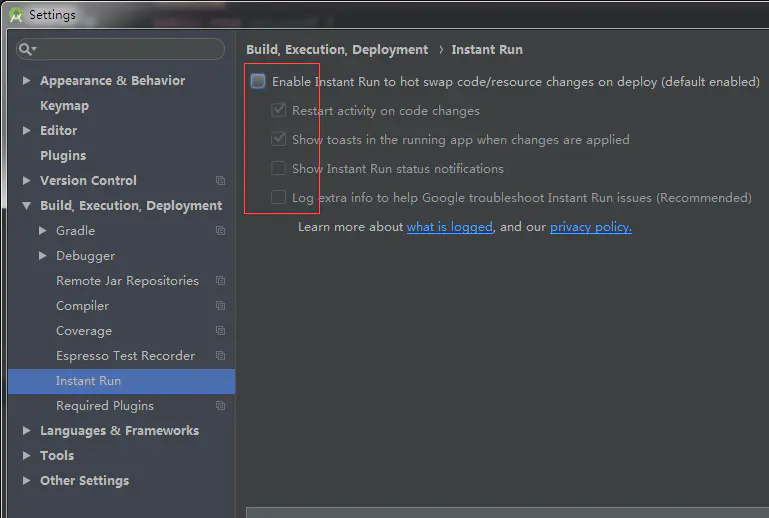Screen dimensions: 769x518
Task: Select Appearance & Behavior category
Action: tap(112, 80)
